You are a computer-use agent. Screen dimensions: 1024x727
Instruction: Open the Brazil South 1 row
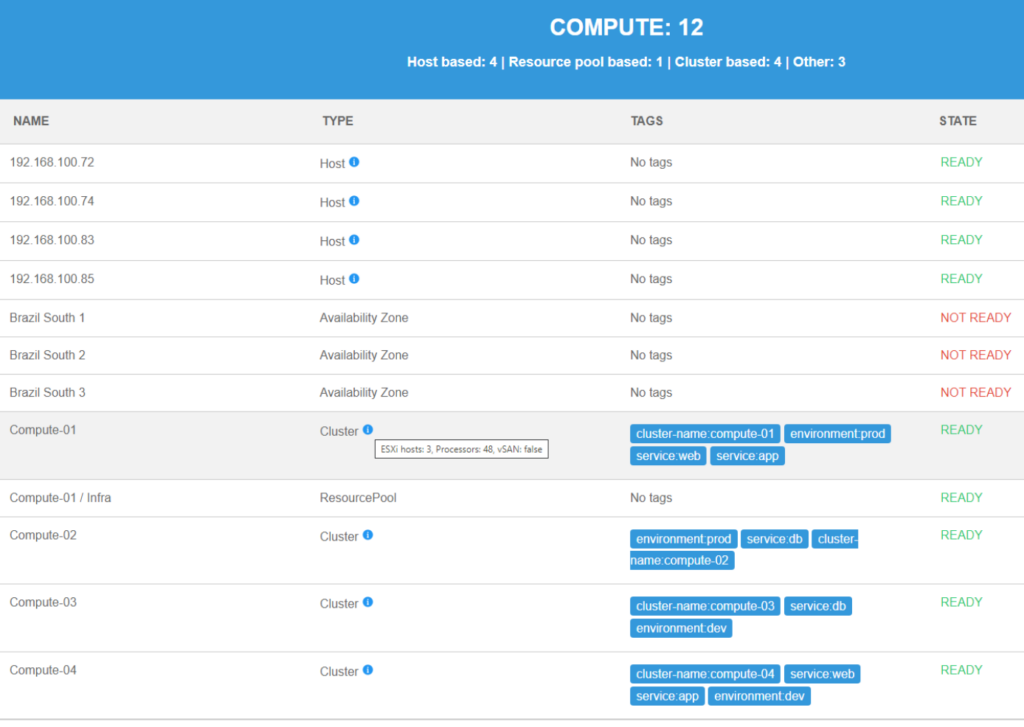pos(47,318)
